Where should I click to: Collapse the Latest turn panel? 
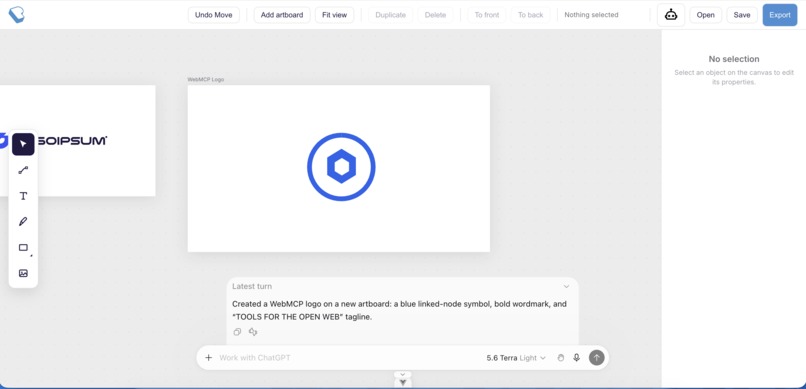[x=566, y=287]
